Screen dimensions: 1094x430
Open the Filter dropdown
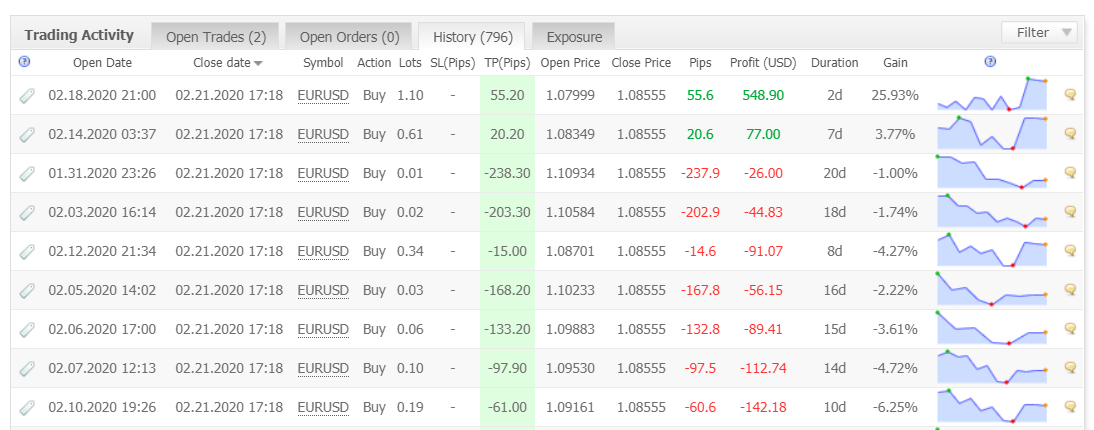pos(1039,33)
